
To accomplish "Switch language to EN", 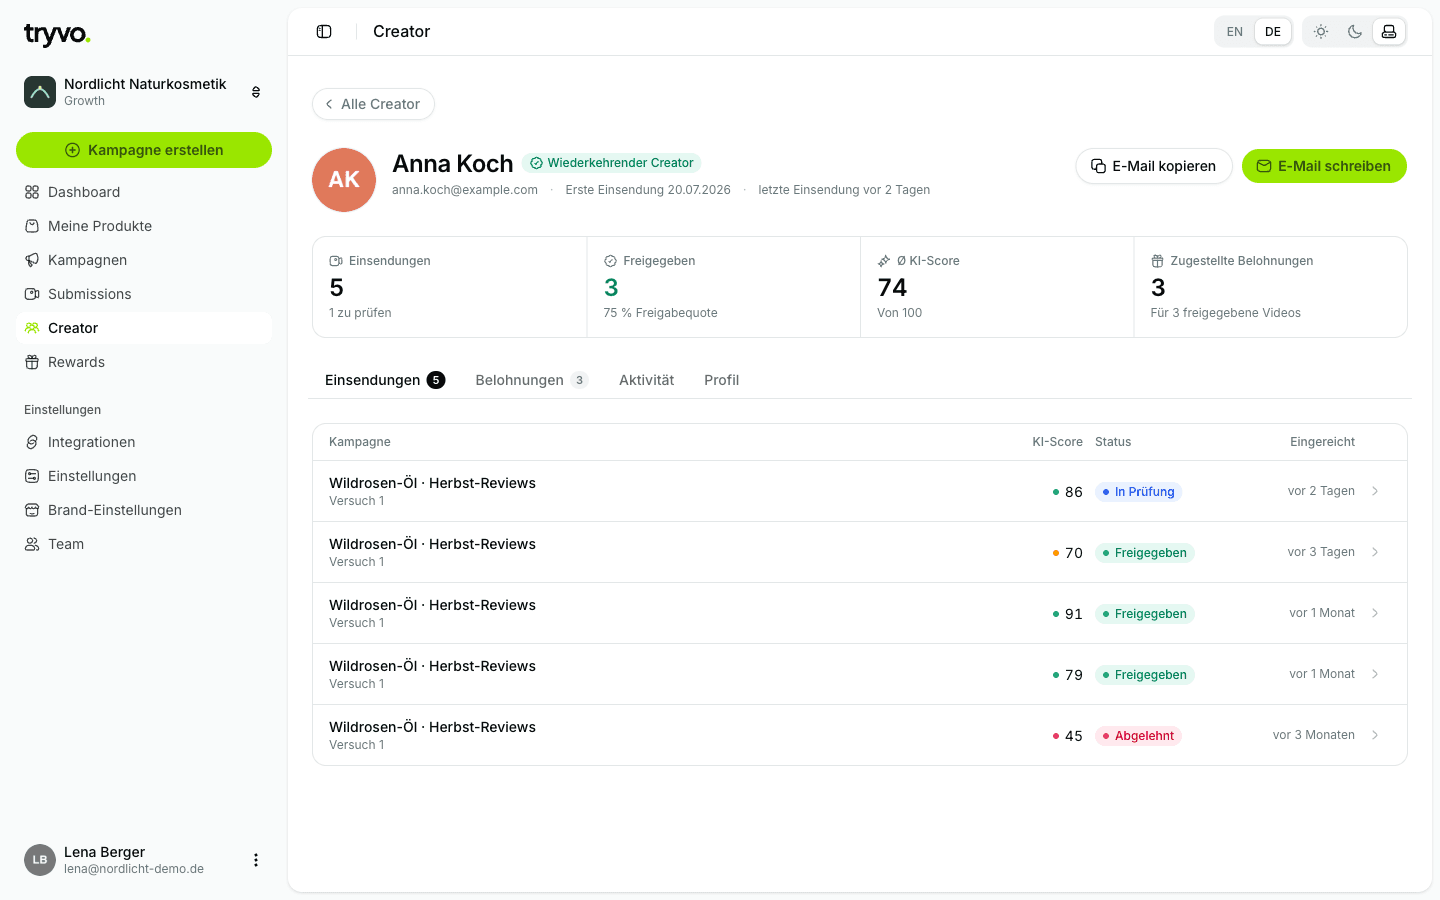I will (x=1235, y=32).
